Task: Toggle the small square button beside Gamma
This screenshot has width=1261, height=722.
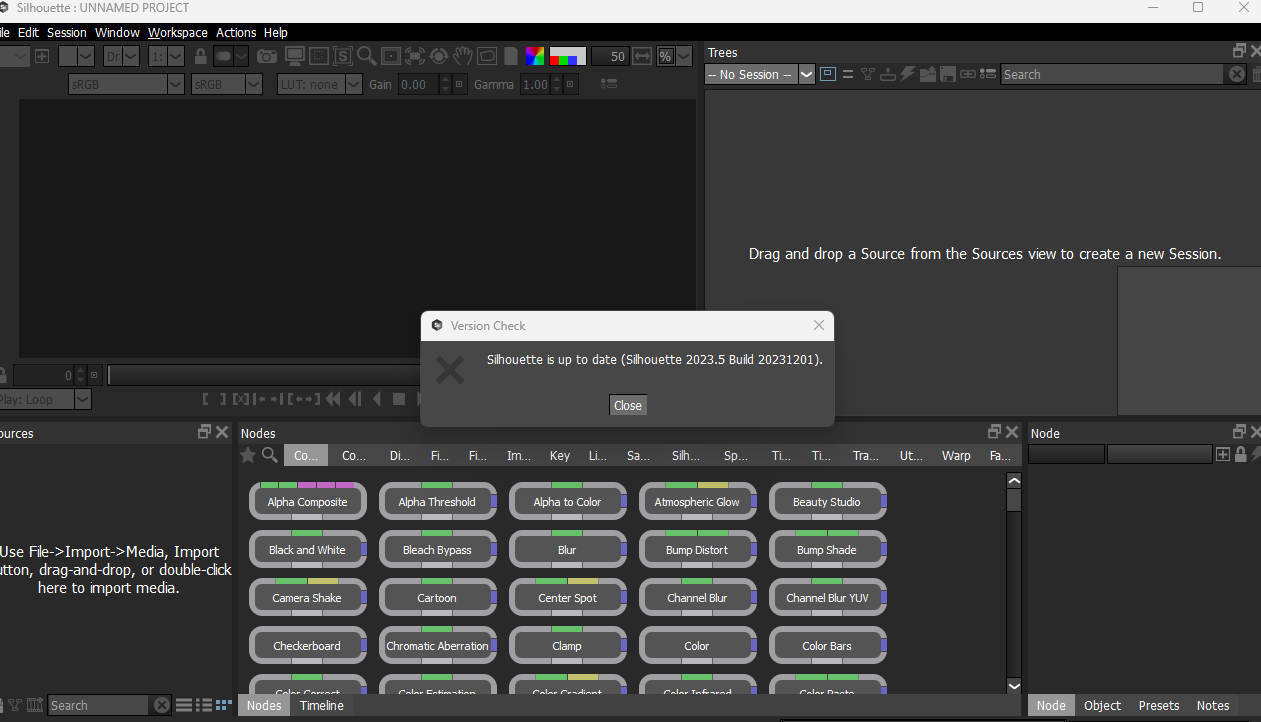Action: click(x=571, y=85)
